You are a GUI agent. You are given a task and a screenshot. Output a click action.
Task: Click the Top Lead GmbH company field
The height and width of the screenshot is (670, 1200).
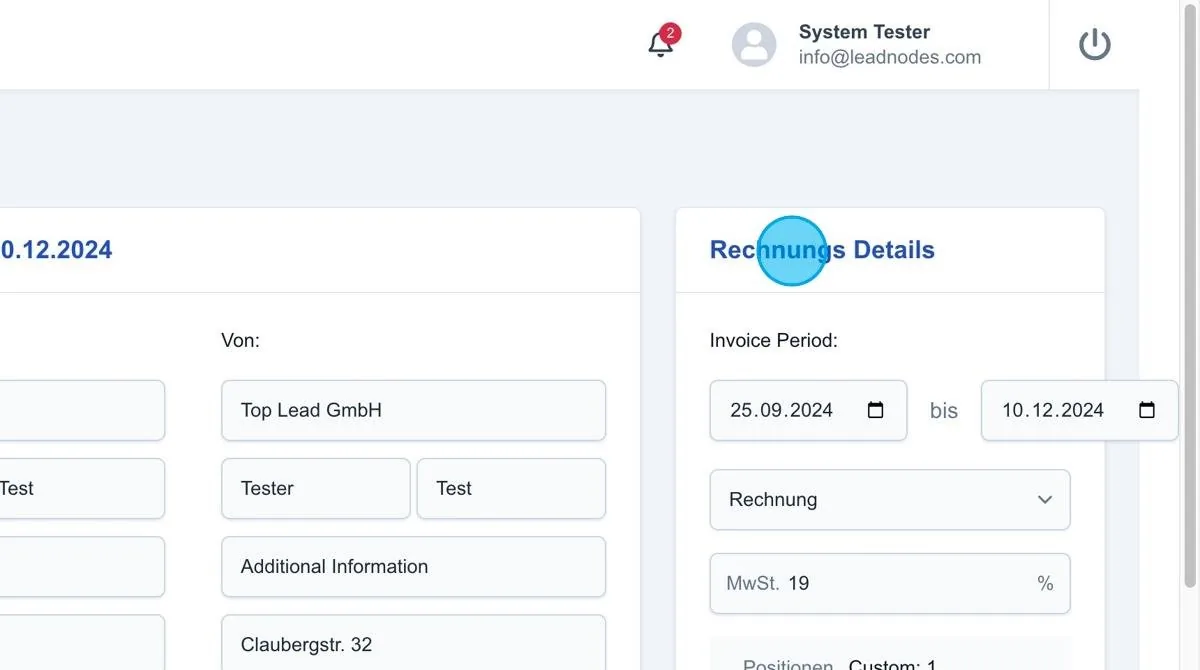pyautogui.click(x=413, y=410)
